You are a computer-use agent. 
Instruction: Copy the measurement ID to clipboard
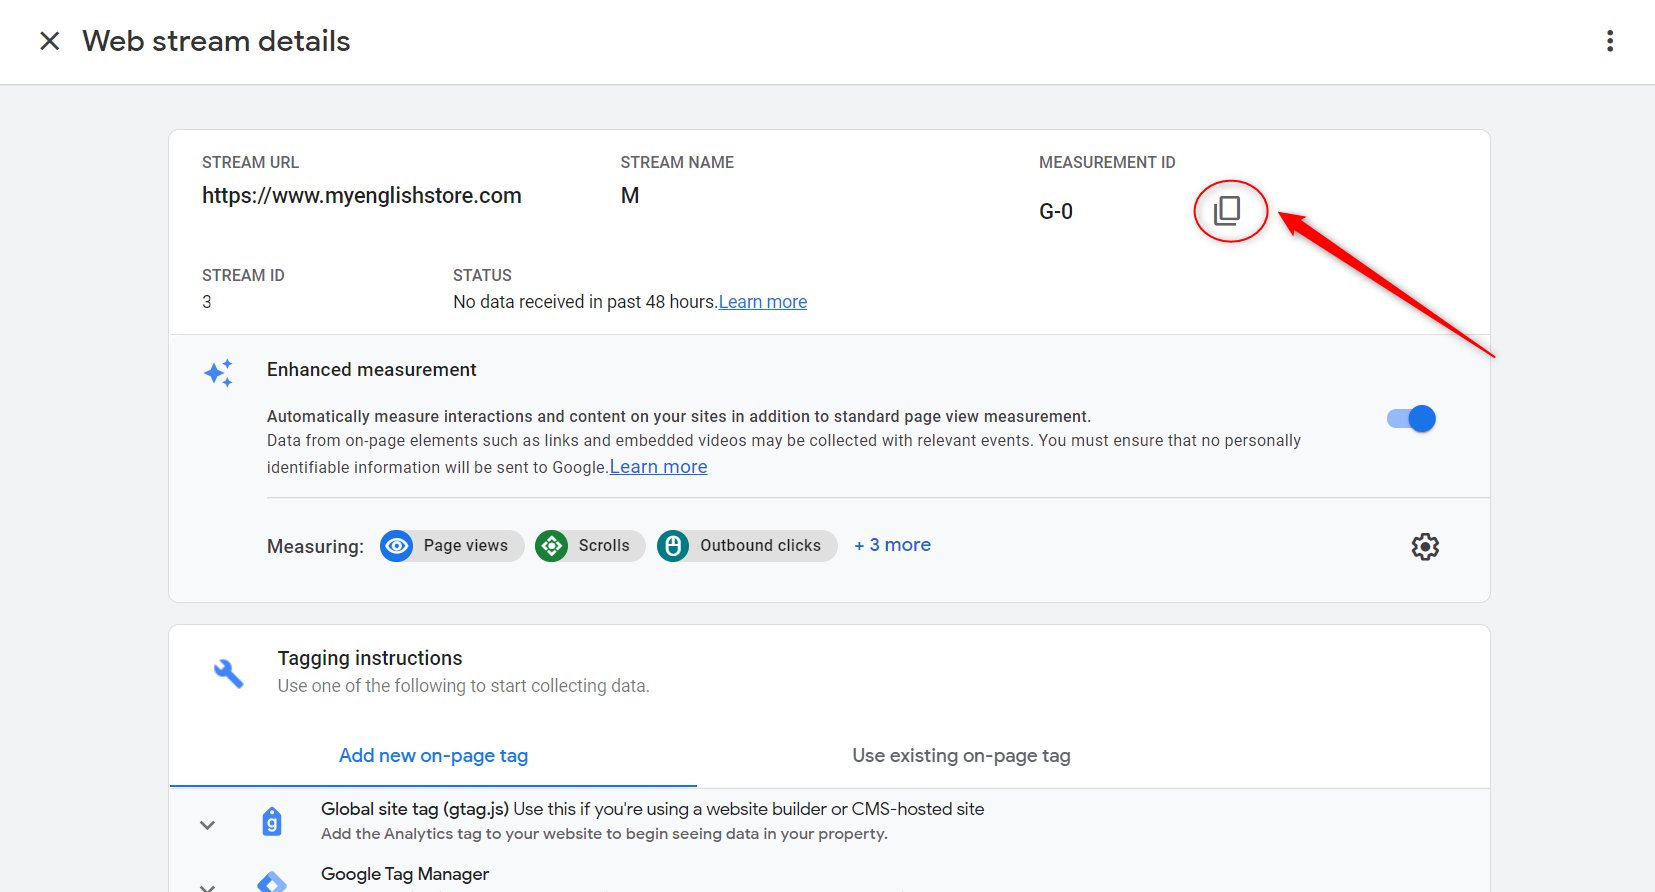click(x=1227, y=210)
